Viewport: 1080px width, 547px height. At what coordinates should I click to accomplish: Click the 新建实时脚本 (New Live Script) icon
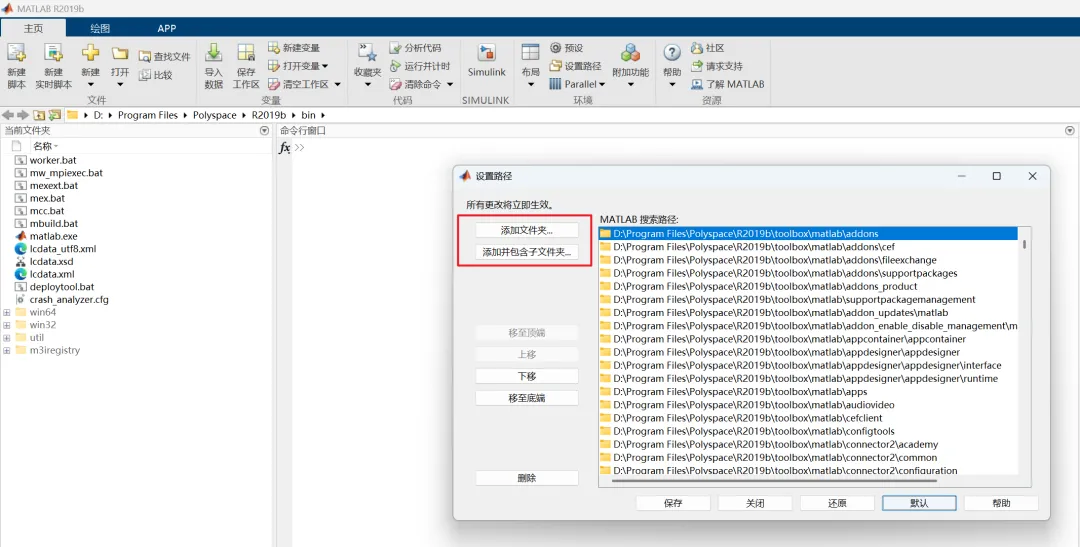[x=53, y=54]
